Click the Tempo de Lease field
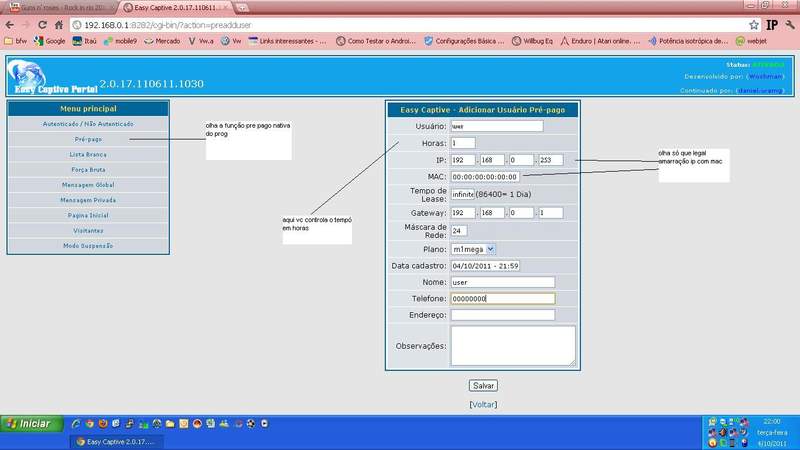Screen dimensions: 800x450 (463, 194)
